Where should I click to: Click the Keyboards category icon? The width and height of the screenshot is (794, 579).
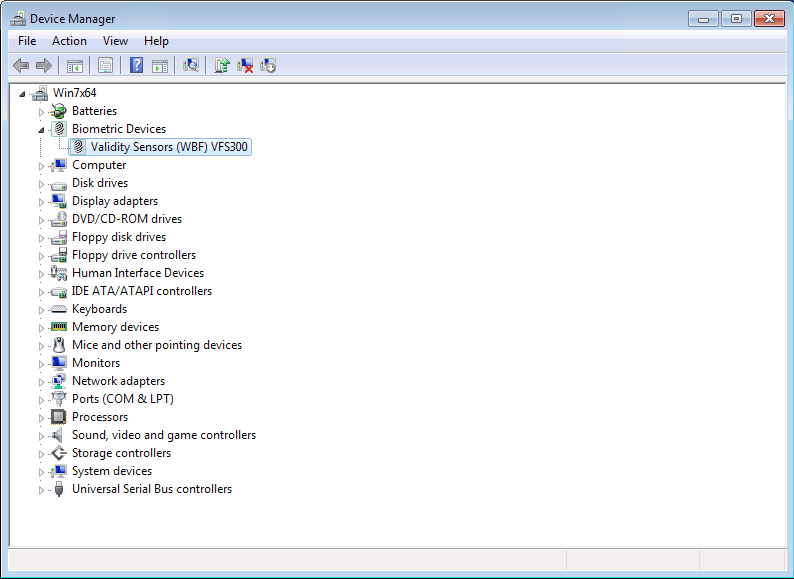coord(59,309)
